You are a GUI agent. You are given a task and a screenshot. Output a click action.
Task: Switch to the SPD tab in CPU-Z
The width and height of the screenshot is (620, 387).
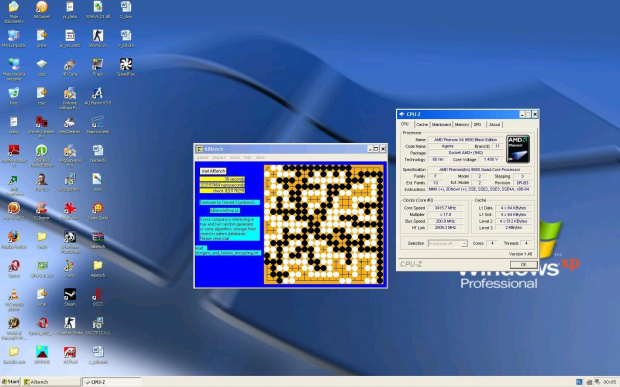click(478, 125)
